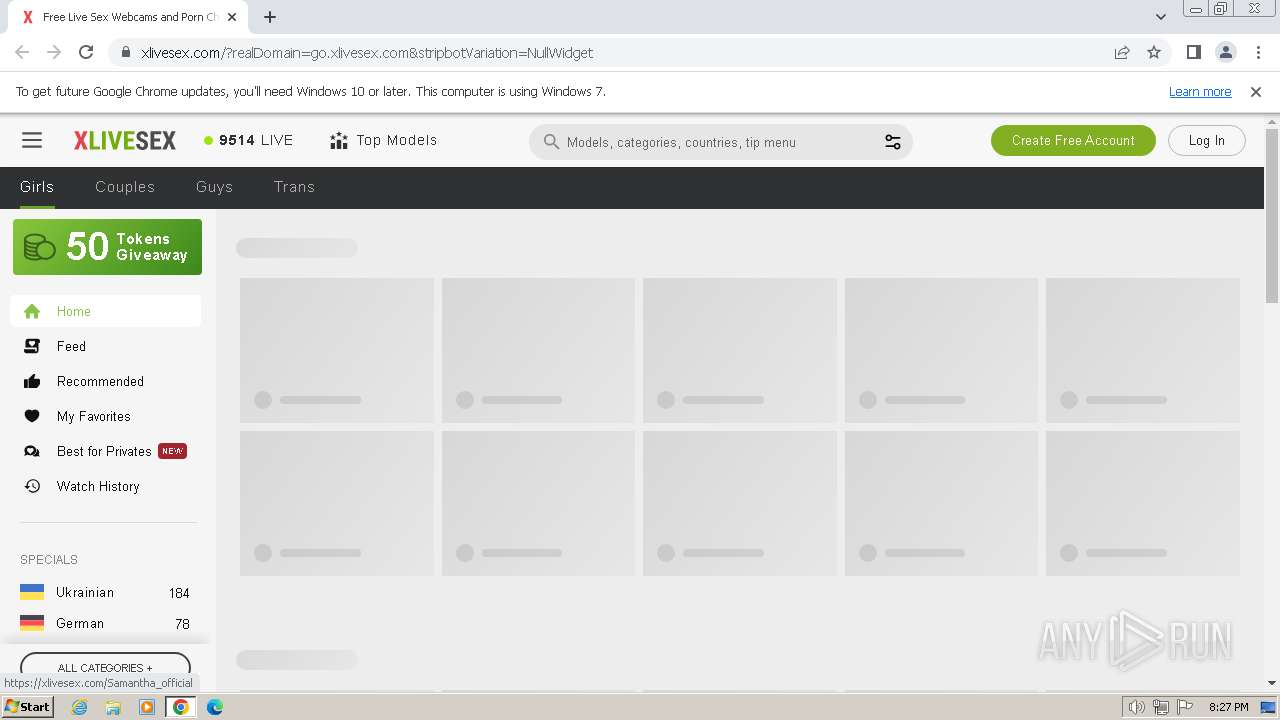The image size is (1280, 720).
Task: Click the Ukrainian flag icon
Action: click(32, 592)
